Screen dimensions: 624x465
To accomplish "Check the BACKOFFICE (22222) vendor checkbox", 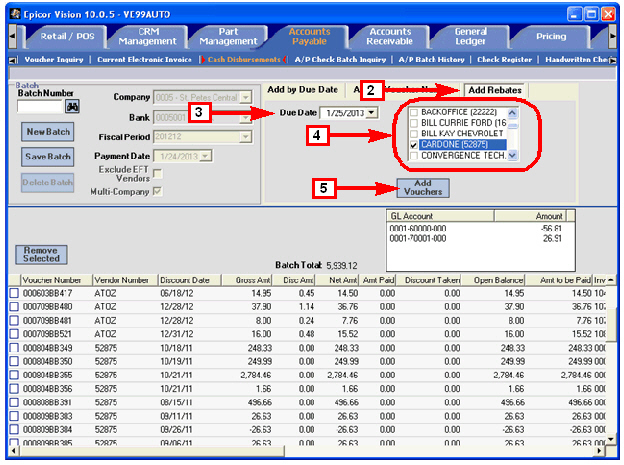I will click(414, 112).
